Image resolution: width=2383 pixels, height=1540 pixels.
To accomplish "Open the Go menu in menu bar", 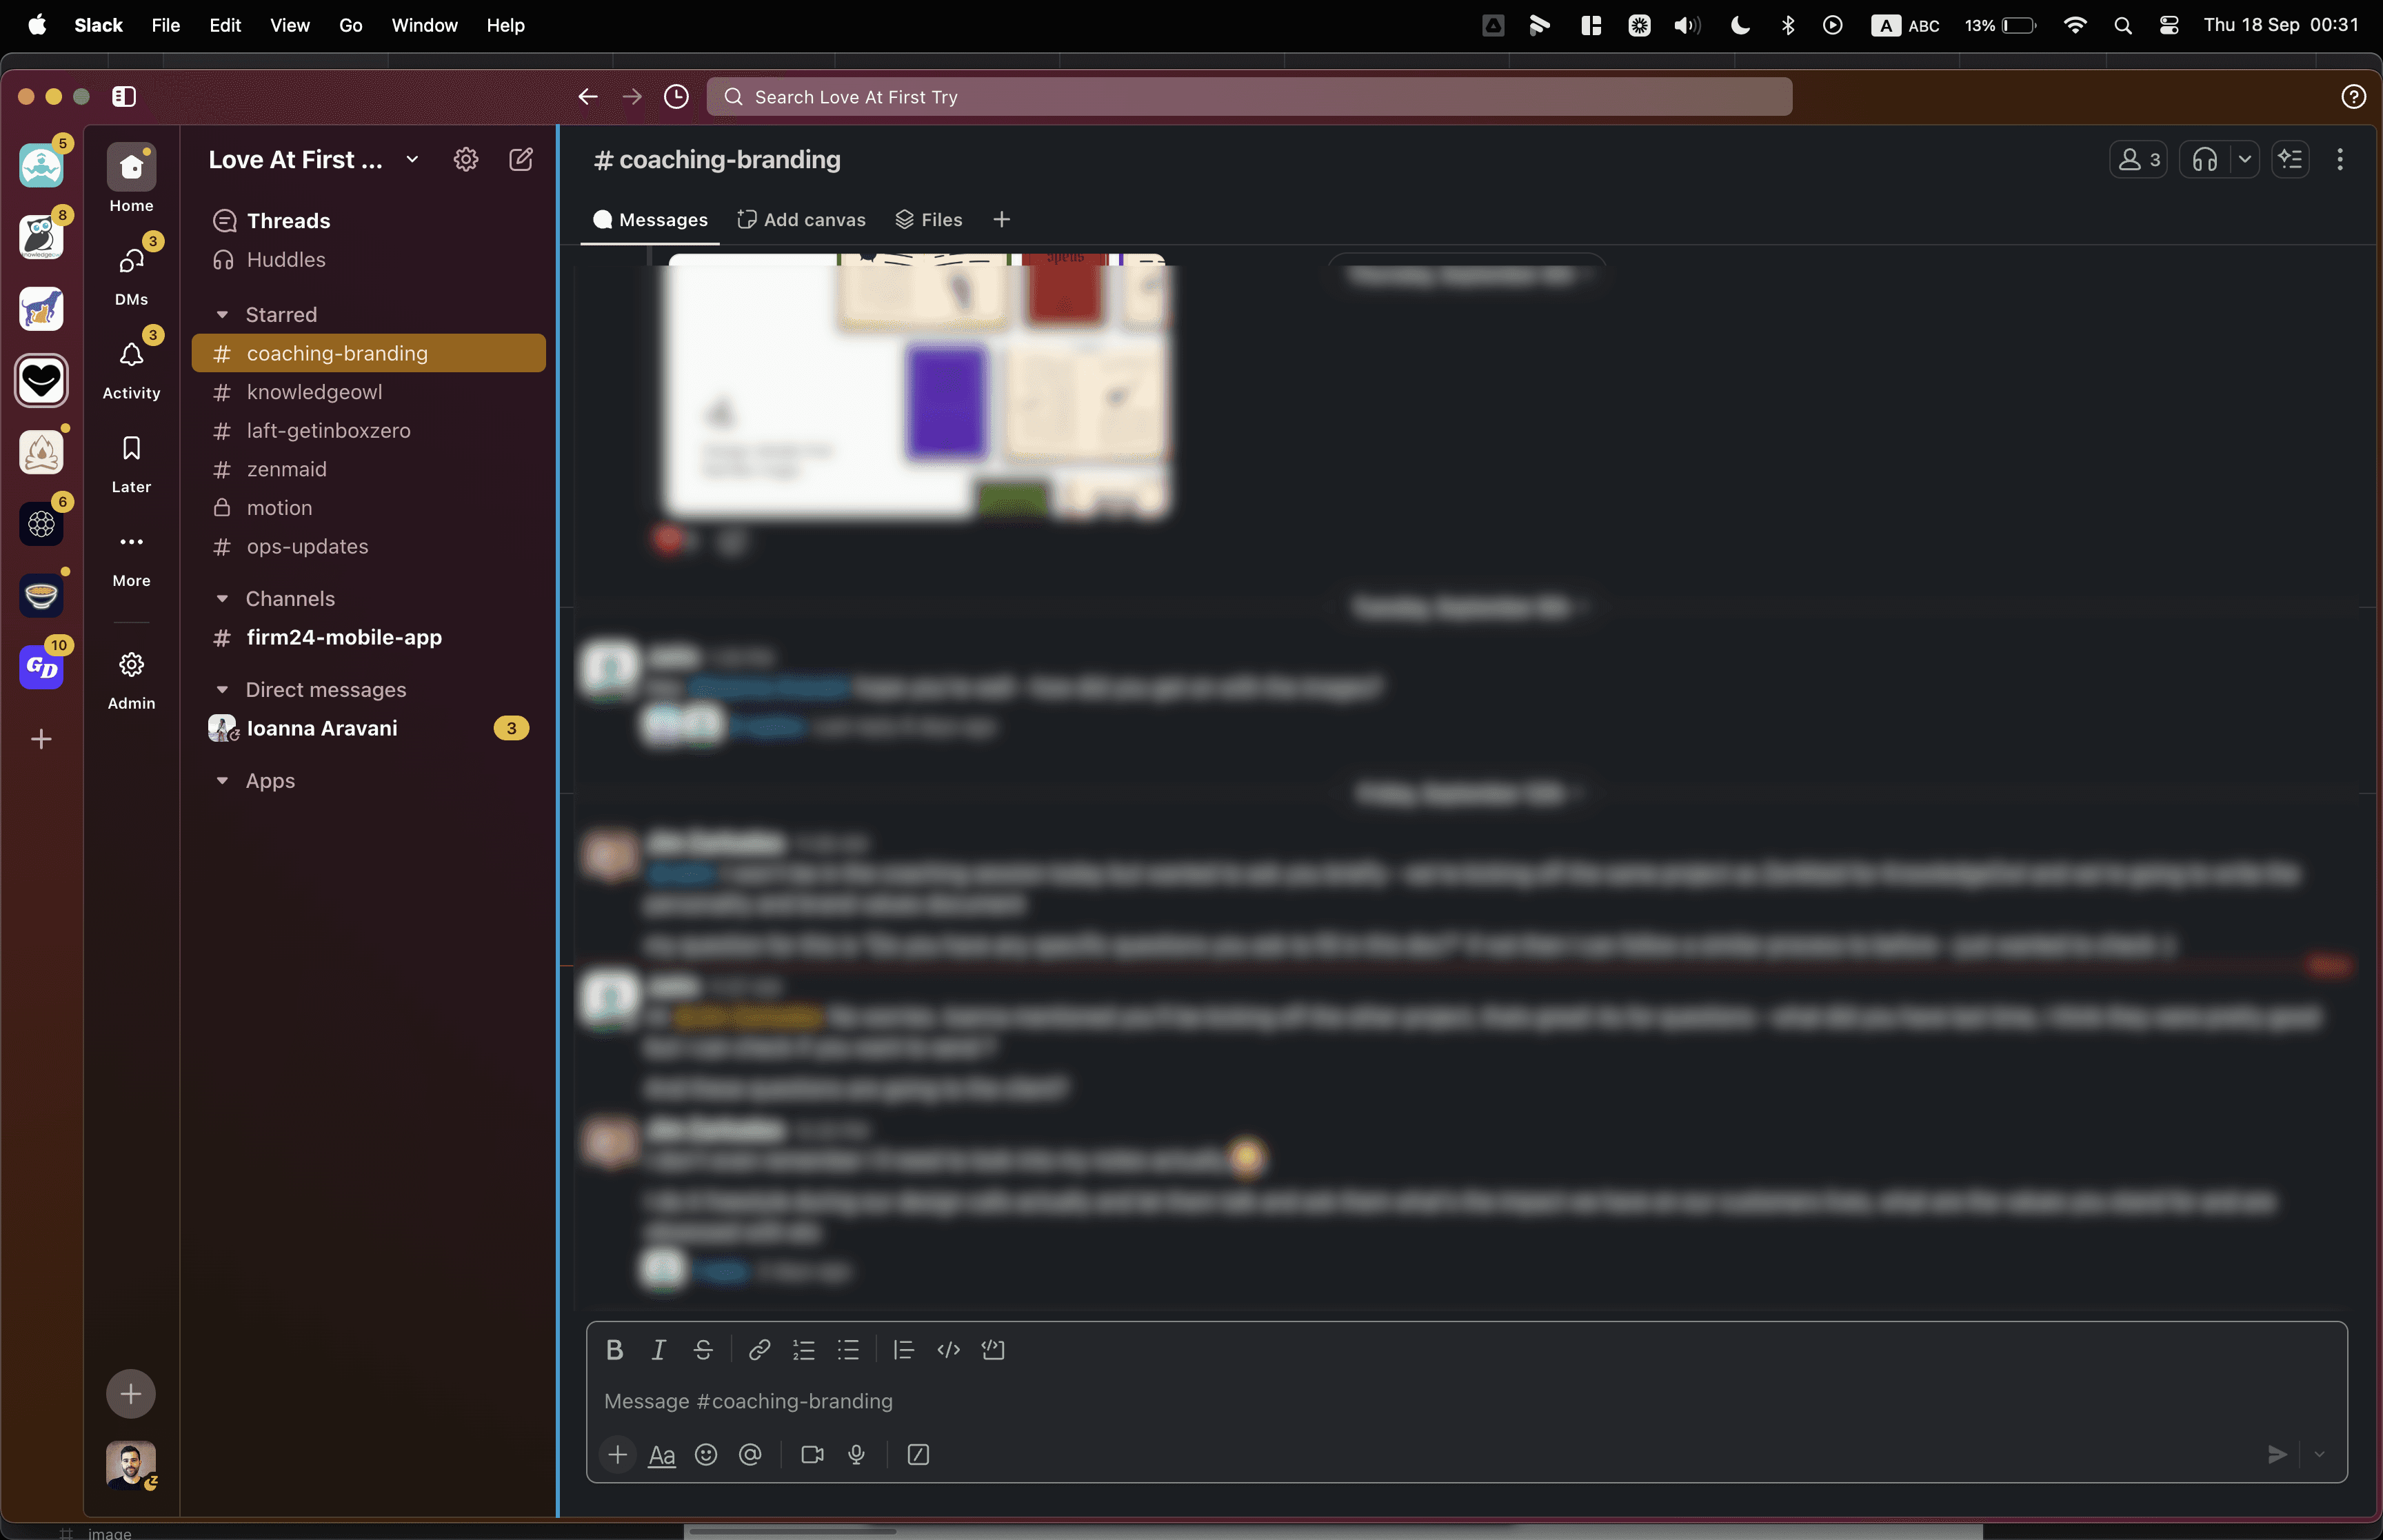I will 350,25.
